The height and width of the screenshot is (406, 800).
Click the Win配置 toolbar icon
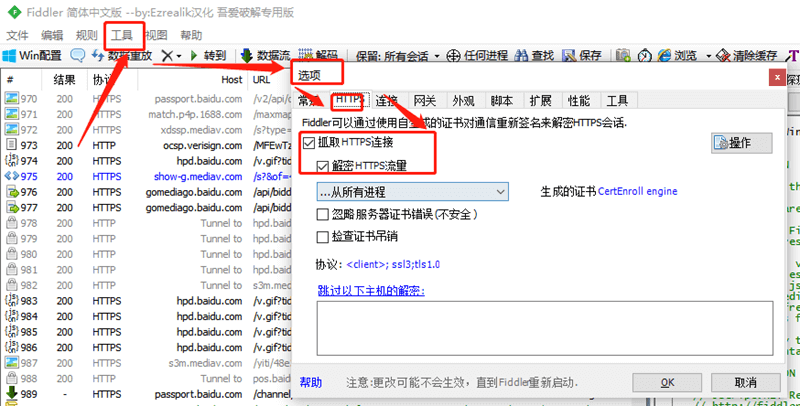tap(9, 56)
